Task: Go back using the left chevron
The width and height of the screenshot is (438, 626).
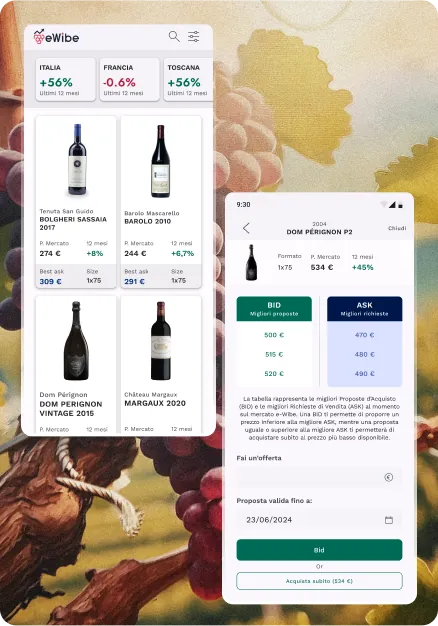Action: point(246,228)
